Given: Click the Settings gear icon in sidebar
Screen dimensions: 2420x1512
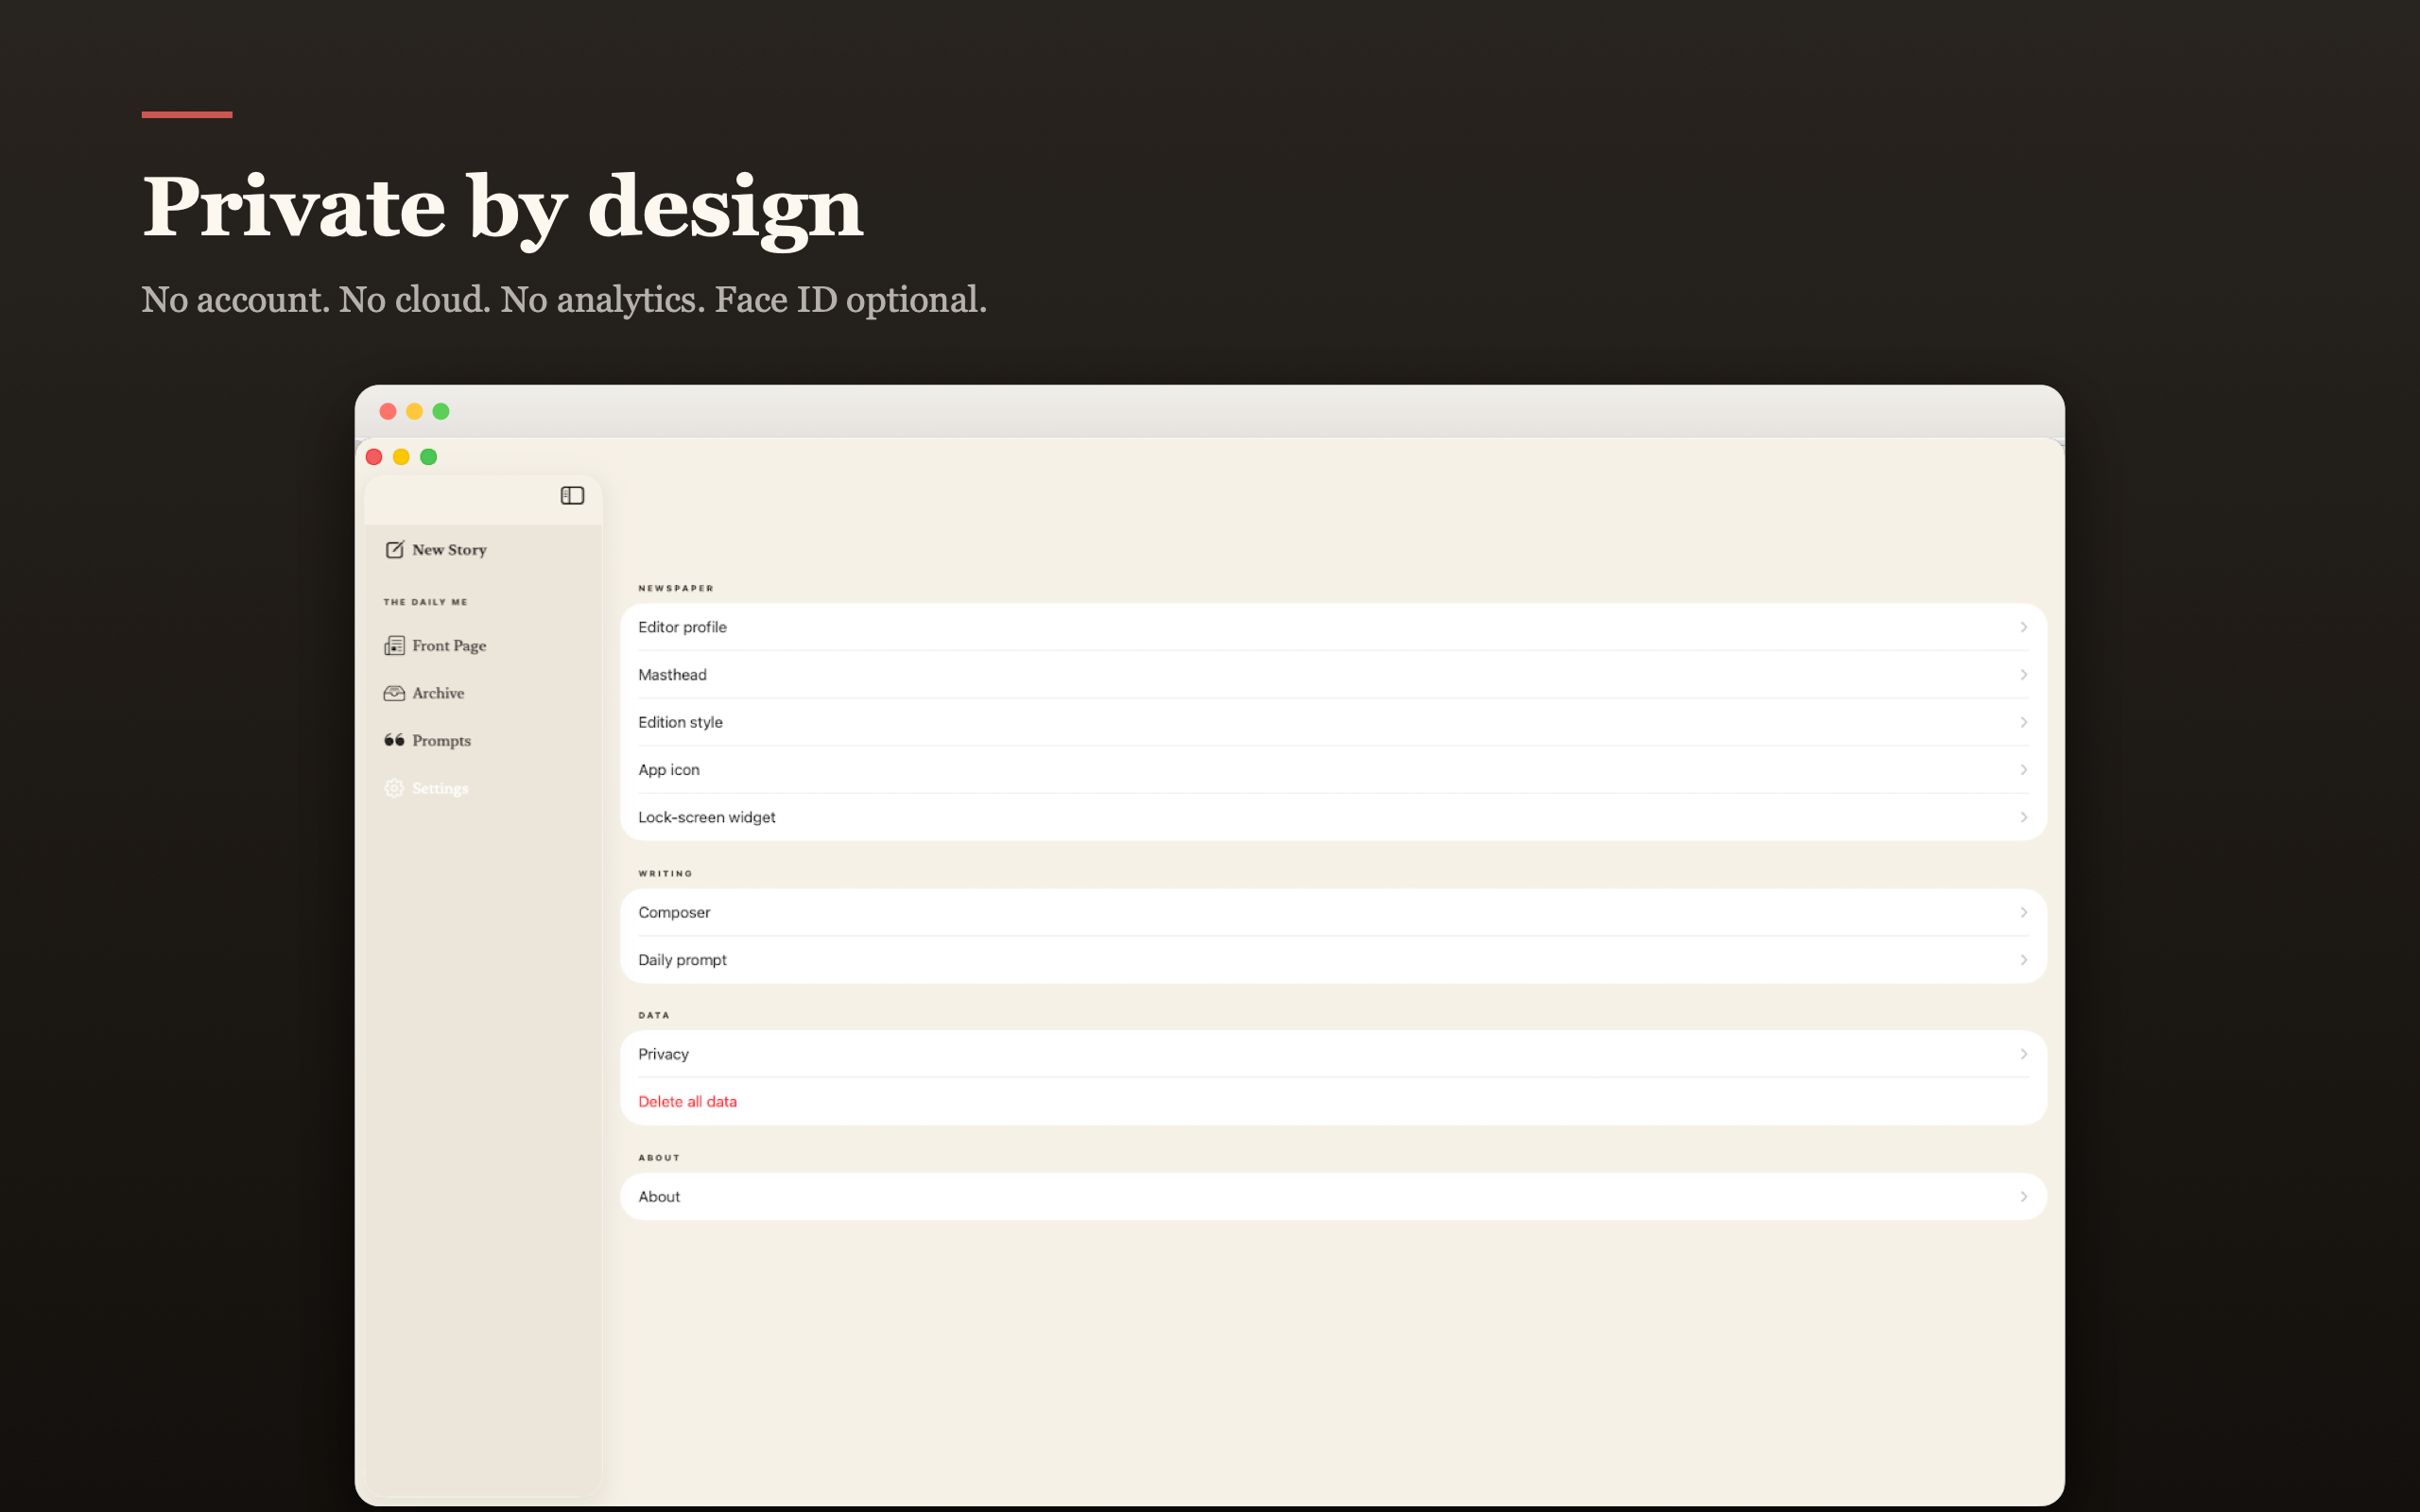Looking at the screenshot, I should coord(394,788).
